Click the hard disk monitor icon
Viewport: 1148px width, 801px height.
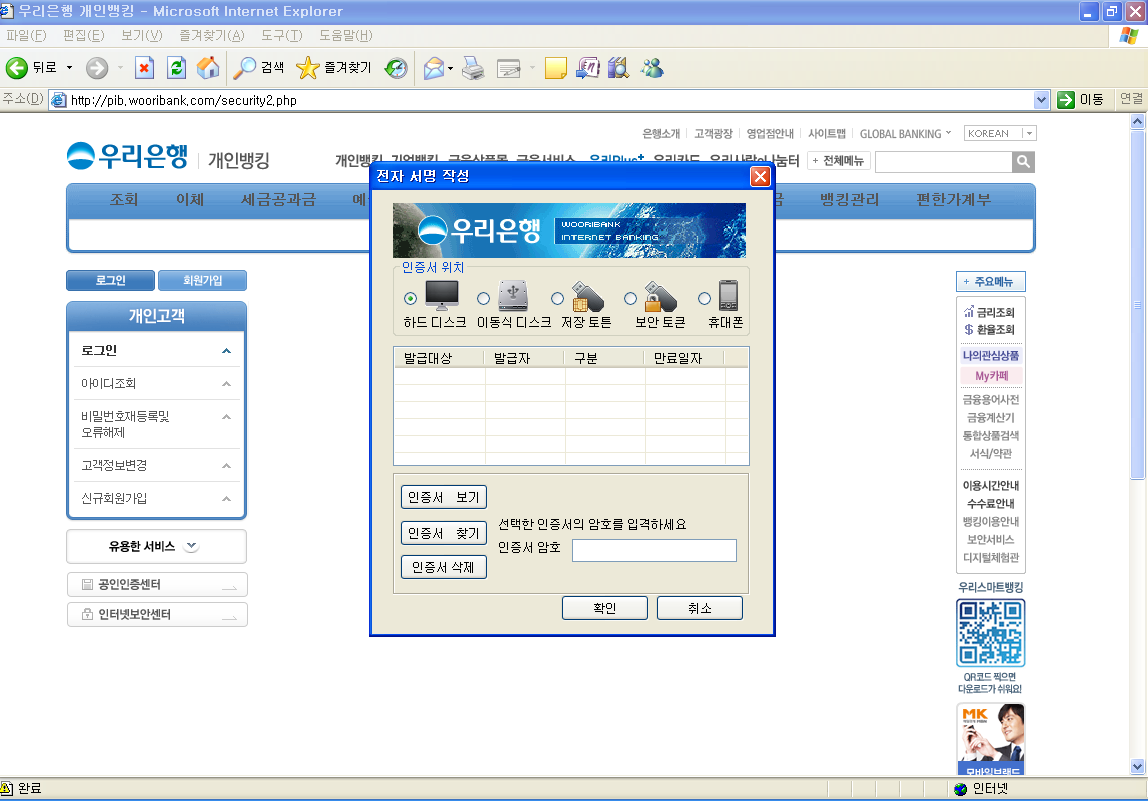(x=442, y=295)
